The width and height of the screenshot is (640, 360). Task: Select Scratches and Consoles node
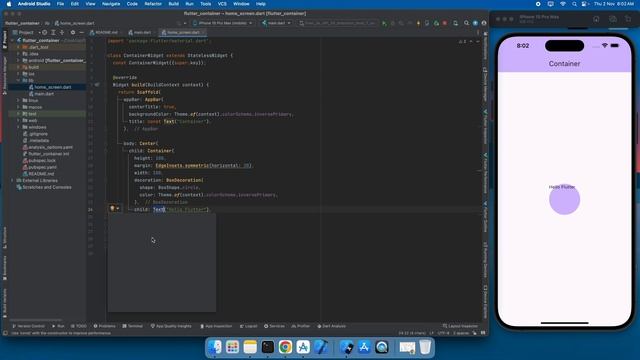[47, 187]
